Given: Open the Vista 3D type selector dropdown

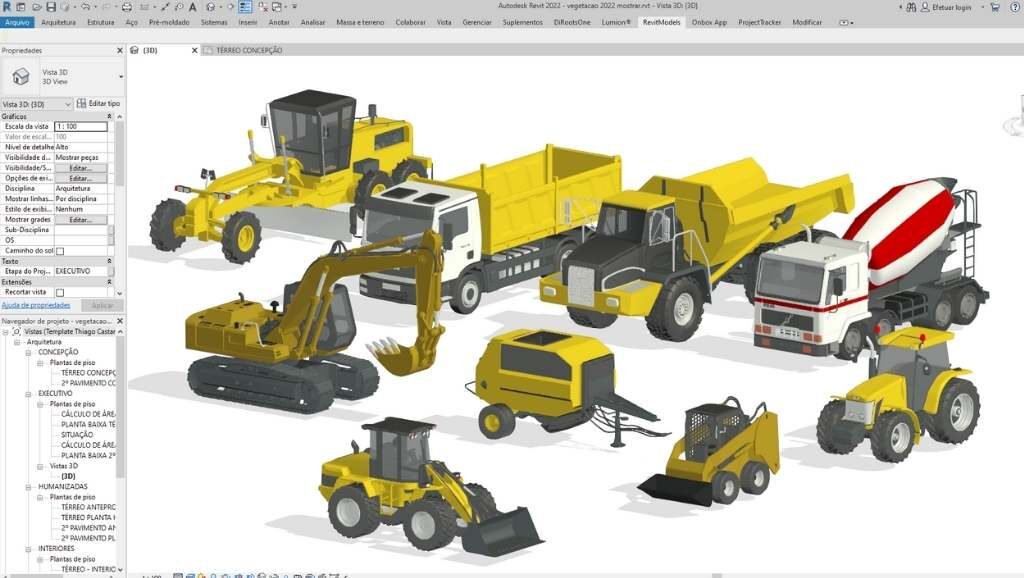Looking at the screenshot, I should coord(120,76).
